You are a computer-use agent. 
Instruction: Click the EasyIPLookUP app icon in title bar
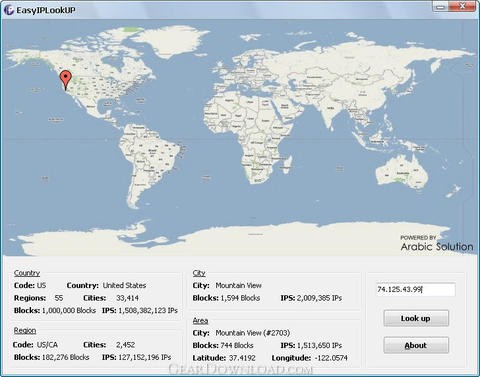pyautogui.click(x=9, y=10)
